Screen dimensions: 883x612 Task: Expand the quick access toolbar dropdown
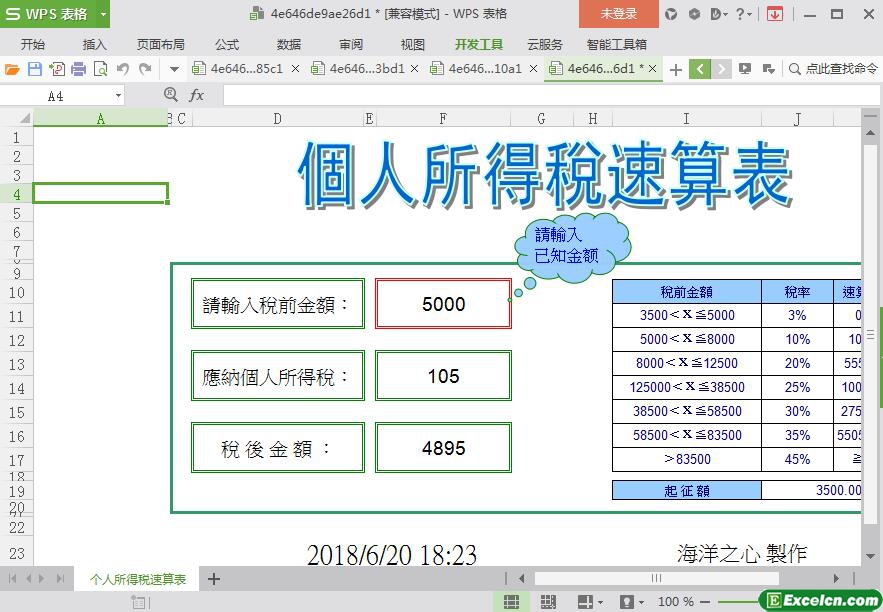pos(174,69)
